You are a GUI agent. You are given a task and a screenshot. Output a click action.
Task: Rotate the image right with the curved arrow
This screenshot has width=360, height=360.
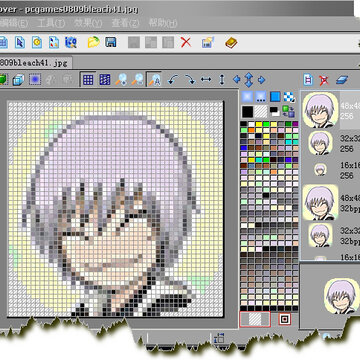[x=190, y=80]
